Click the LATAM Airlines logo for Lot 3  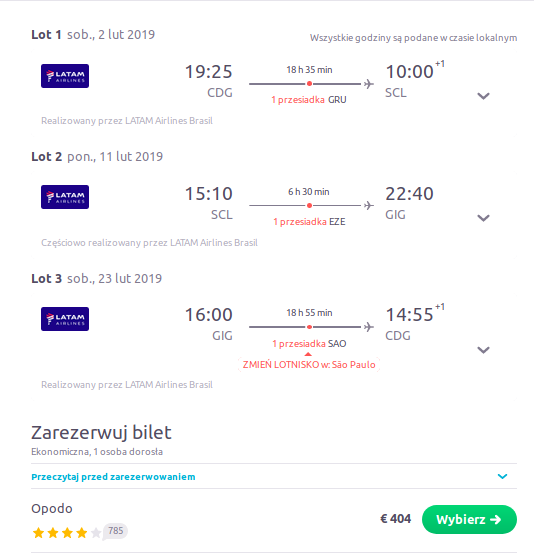coord(65,319)
